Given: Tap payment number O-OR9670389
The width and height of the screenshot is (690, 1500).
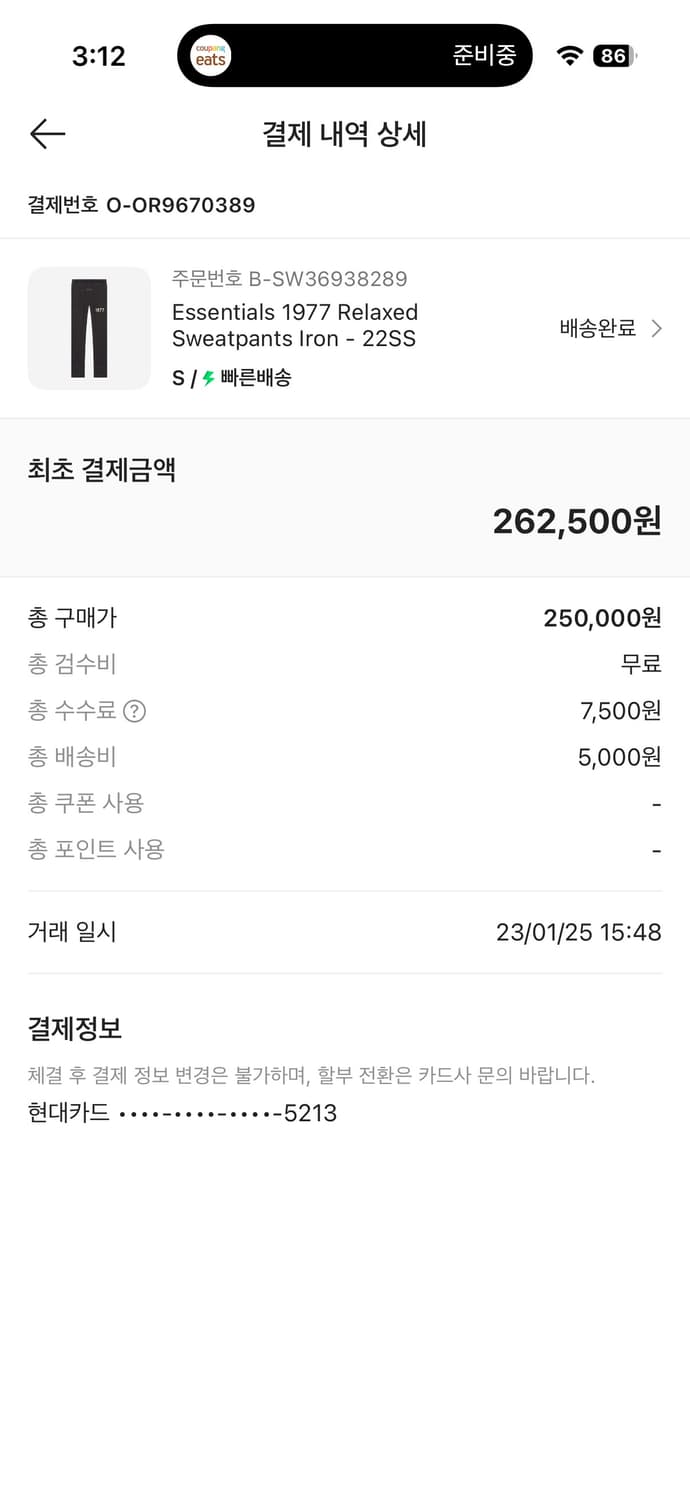Looking at the screenshot, I should click(x=141, y=206).
